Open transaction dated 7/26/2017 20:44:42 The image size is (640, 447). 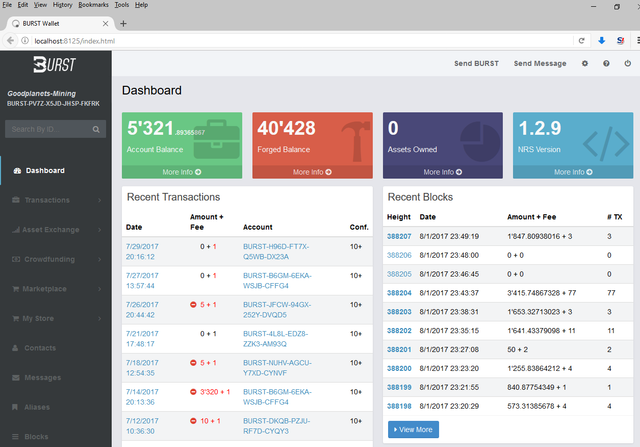point(142,310)
